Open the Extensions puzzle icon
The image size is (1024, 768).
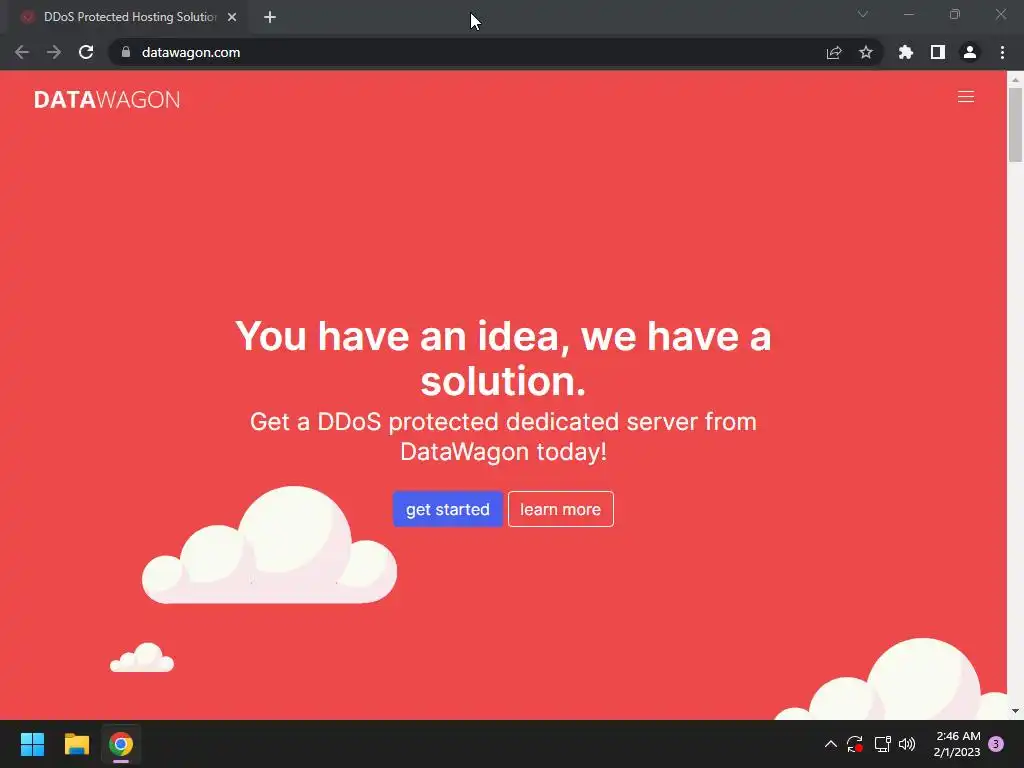906,52
